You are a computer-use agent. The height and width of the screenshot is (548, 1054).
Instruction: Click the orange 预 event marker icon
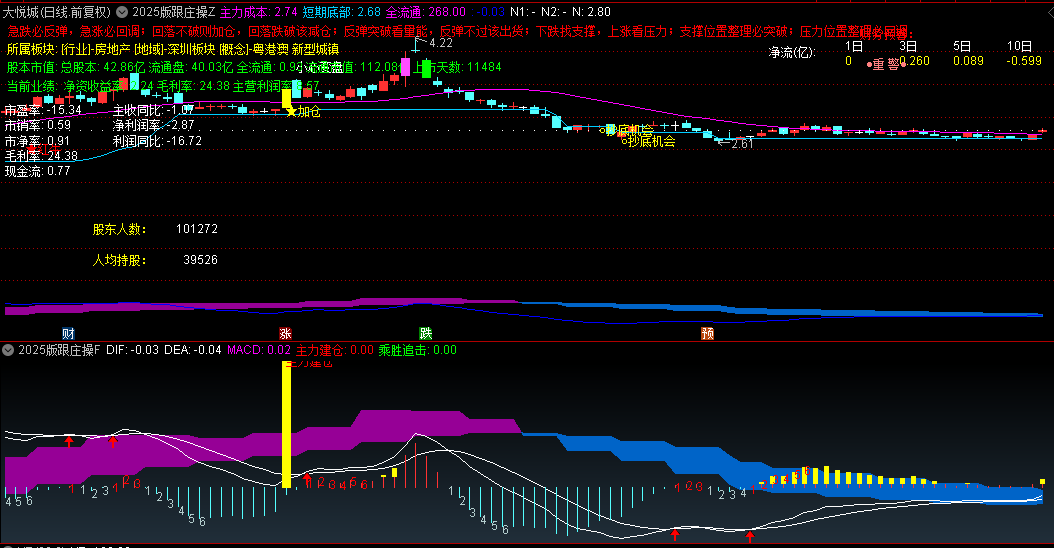click(707, 334)
